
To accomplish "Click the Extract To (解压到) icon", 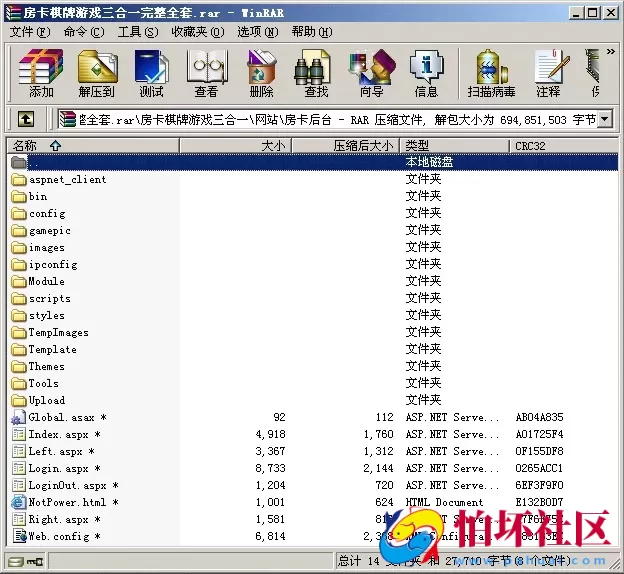I will click(97, 74).
